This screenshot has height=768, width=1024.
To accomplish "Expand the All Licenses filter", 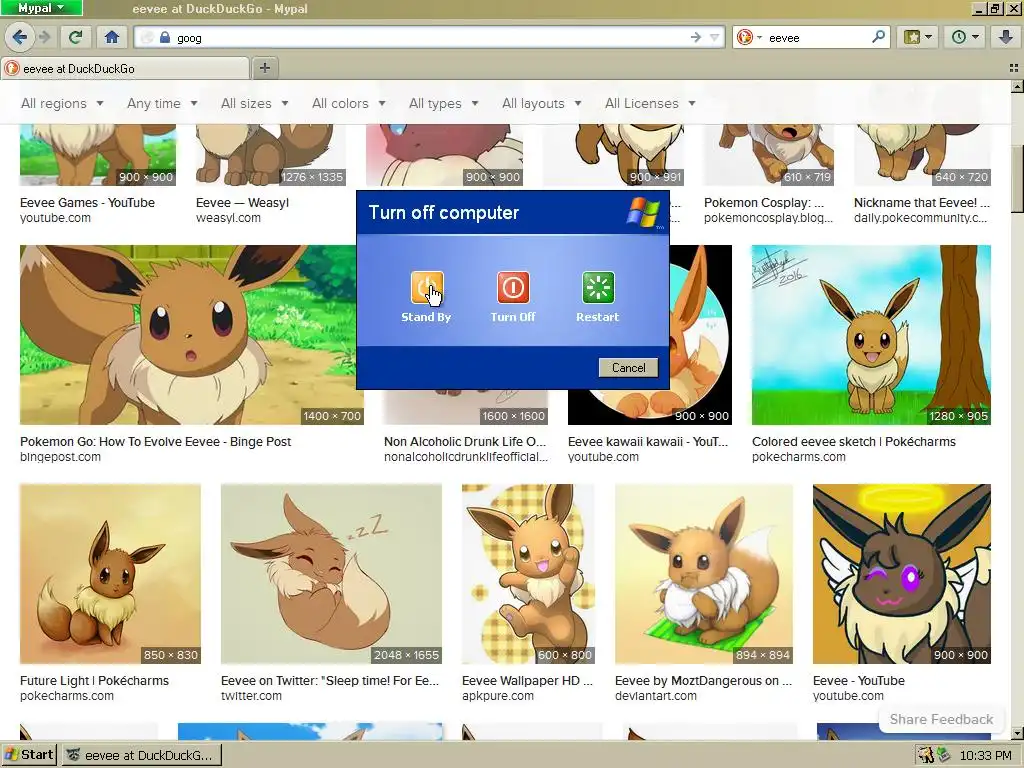I will (650, 103).
